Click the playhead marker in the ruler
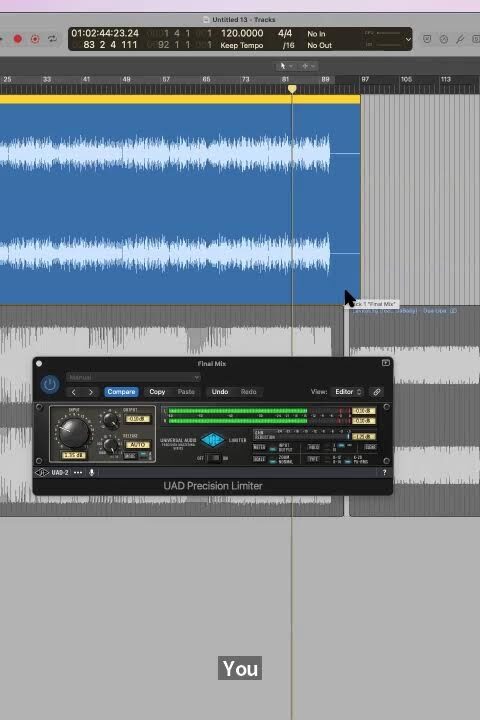 292,89
